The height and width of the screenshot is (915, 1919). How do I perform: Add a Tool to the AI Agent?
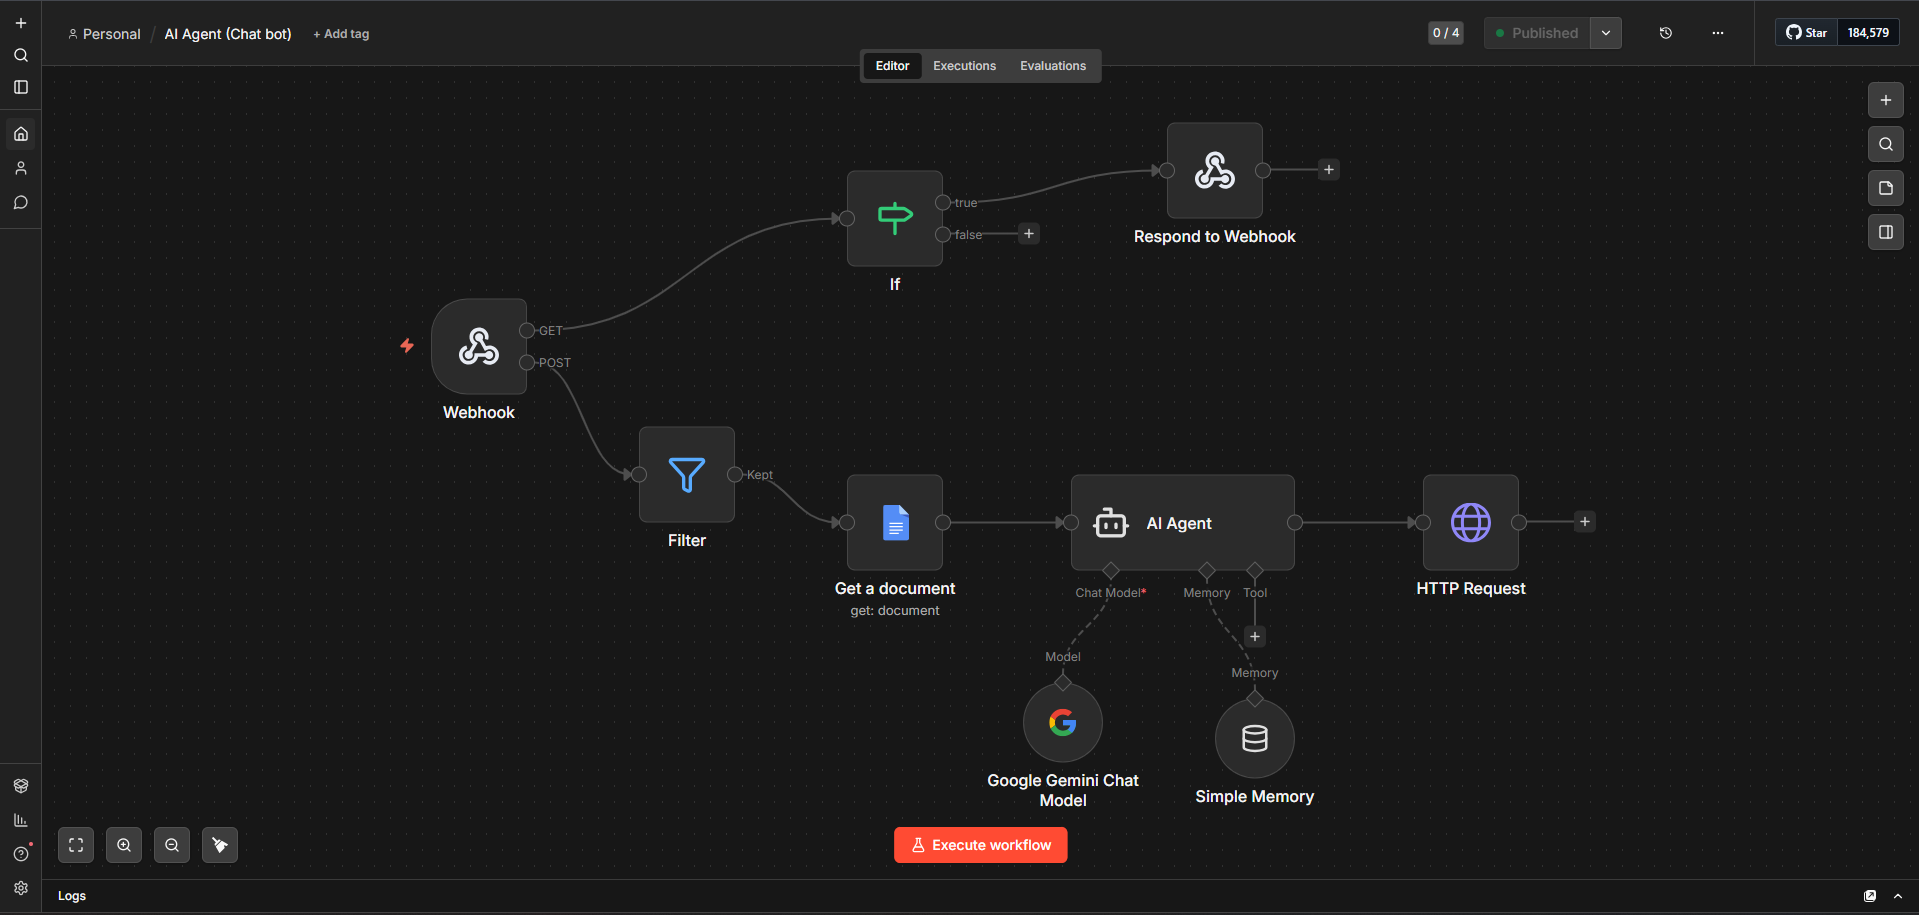point(1254,636)
